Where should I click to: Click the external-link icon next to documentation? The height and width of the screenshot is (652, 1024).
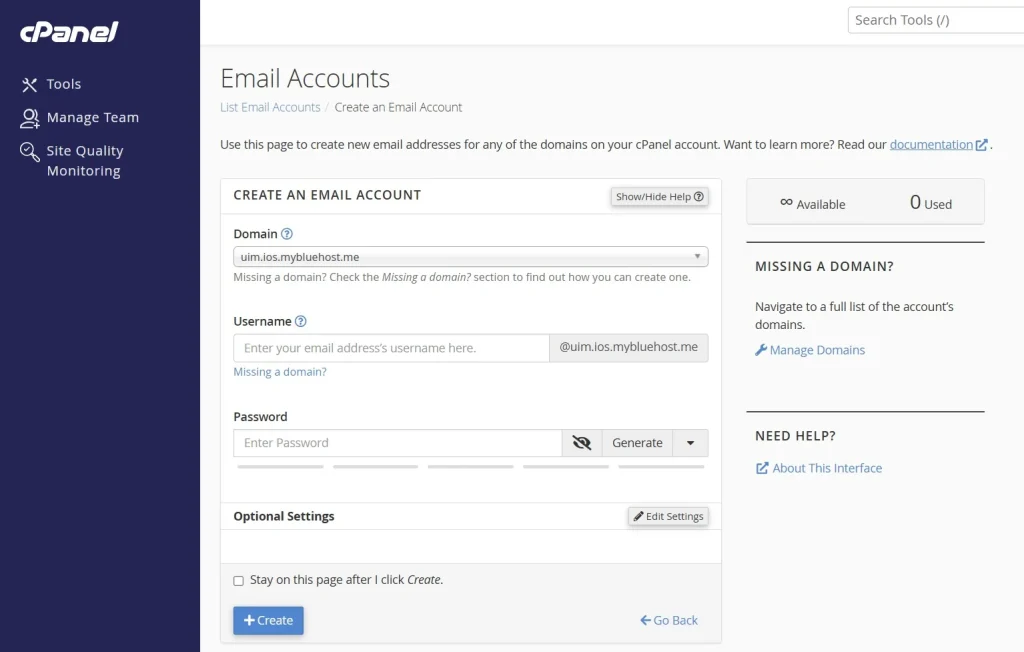[982, 145]
